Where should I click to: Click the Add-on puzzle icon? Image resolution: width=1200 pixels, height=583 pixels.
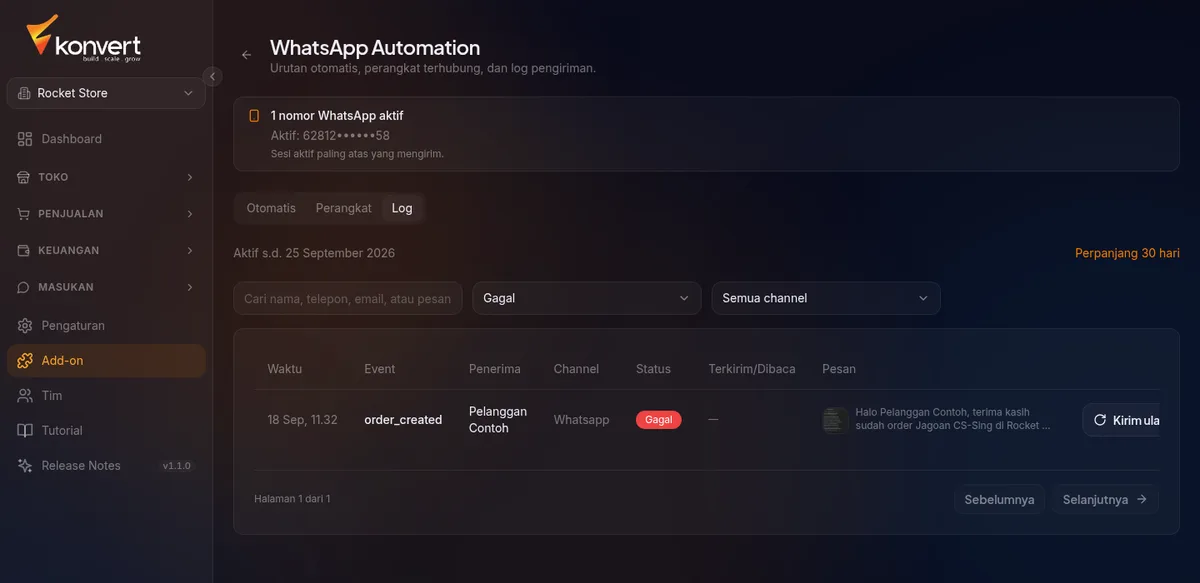point(25,360)
